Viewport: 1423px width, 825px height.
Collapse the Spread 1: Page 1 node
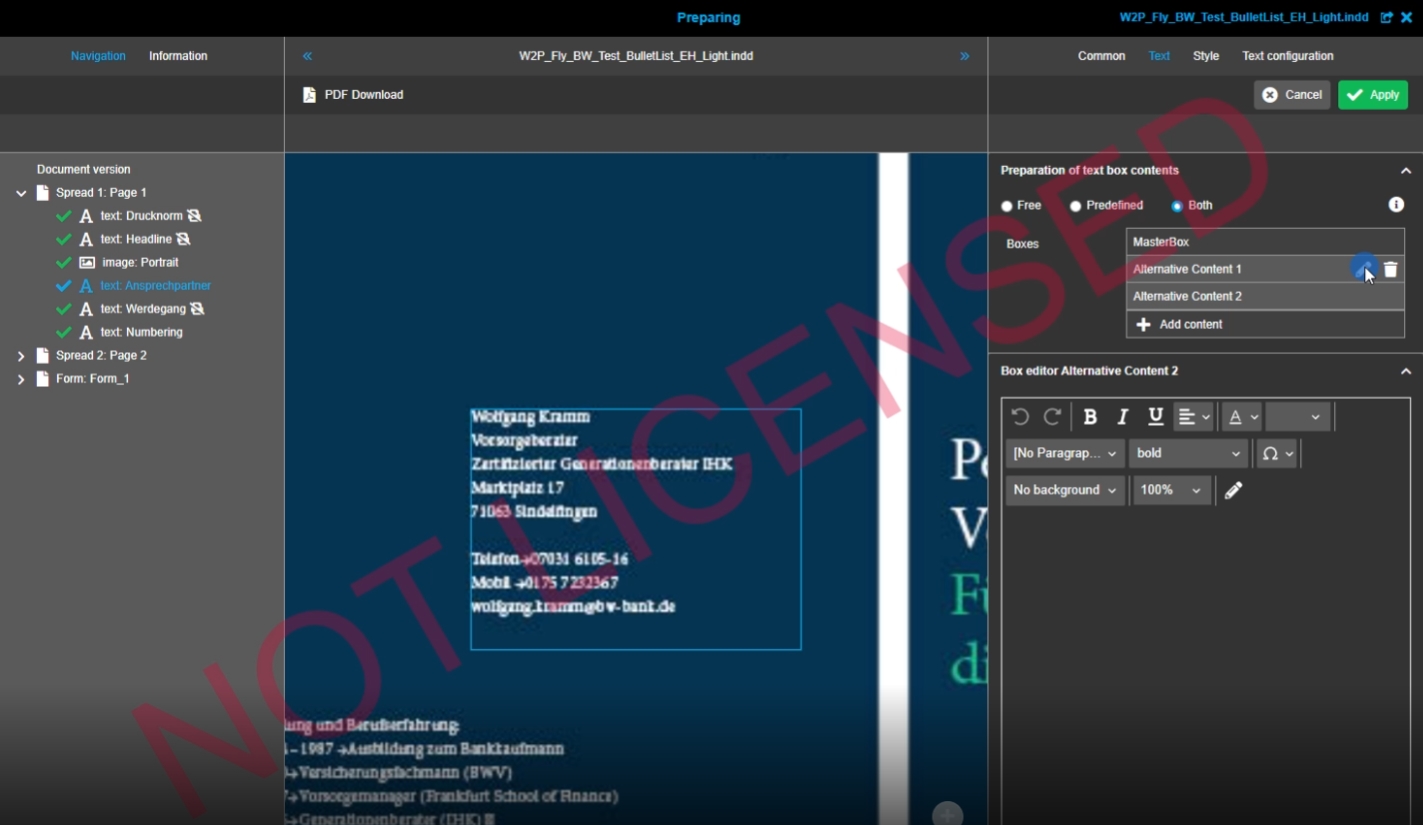tap(21, 193)
